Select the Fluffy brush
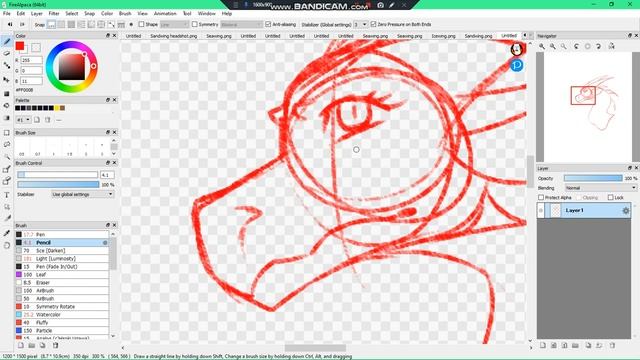Viewport: 640px width, 360px height. click(x=62, y=322)
